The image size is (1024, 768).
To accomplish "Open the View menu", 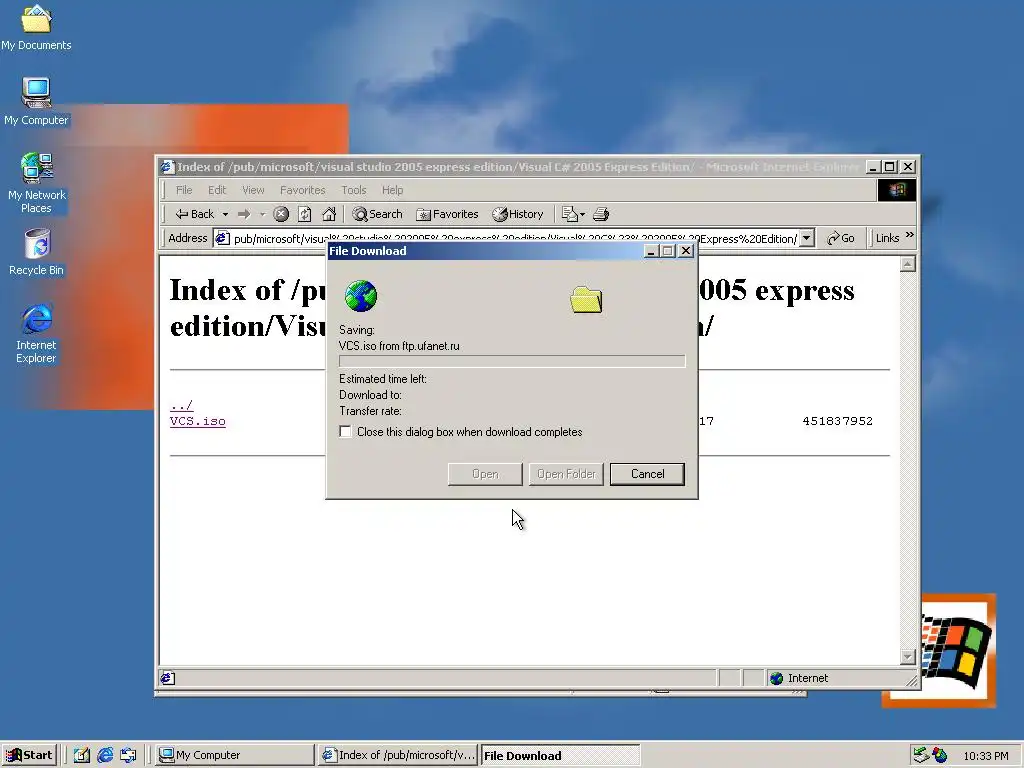I will (x=253, y=190).
